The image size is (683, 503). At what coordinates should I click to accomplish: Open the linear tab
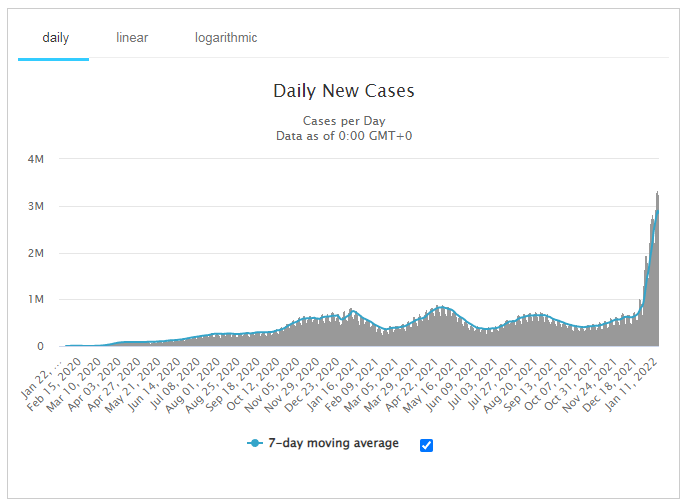132,38
